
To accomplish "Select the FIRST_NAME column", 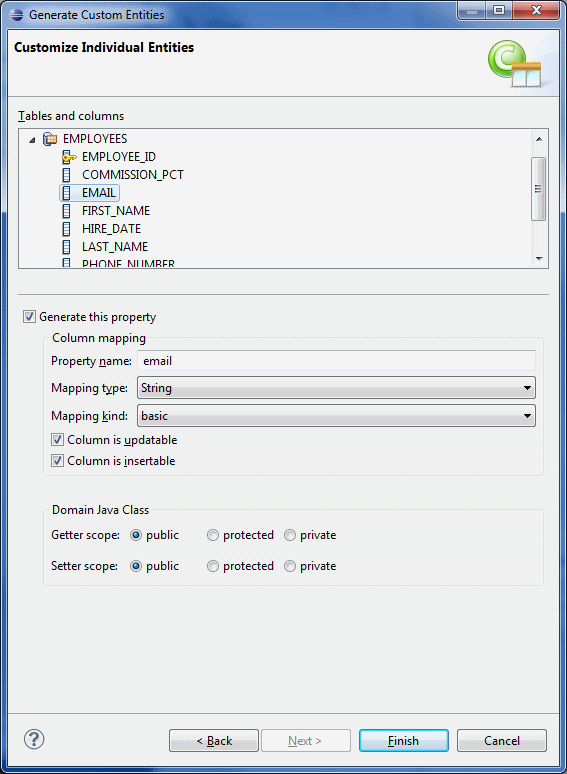I will click(115, 211).
